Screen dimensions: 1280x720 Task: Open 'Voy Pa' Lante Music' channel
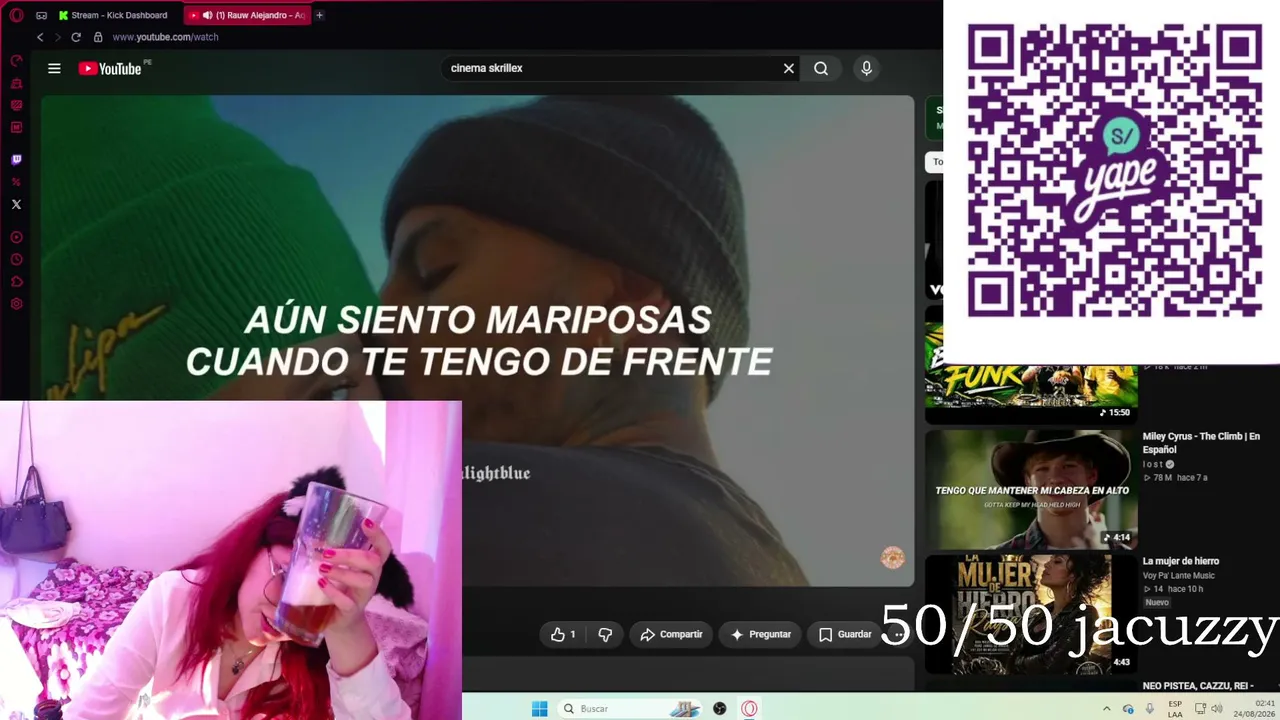(x=1179, y=576)
